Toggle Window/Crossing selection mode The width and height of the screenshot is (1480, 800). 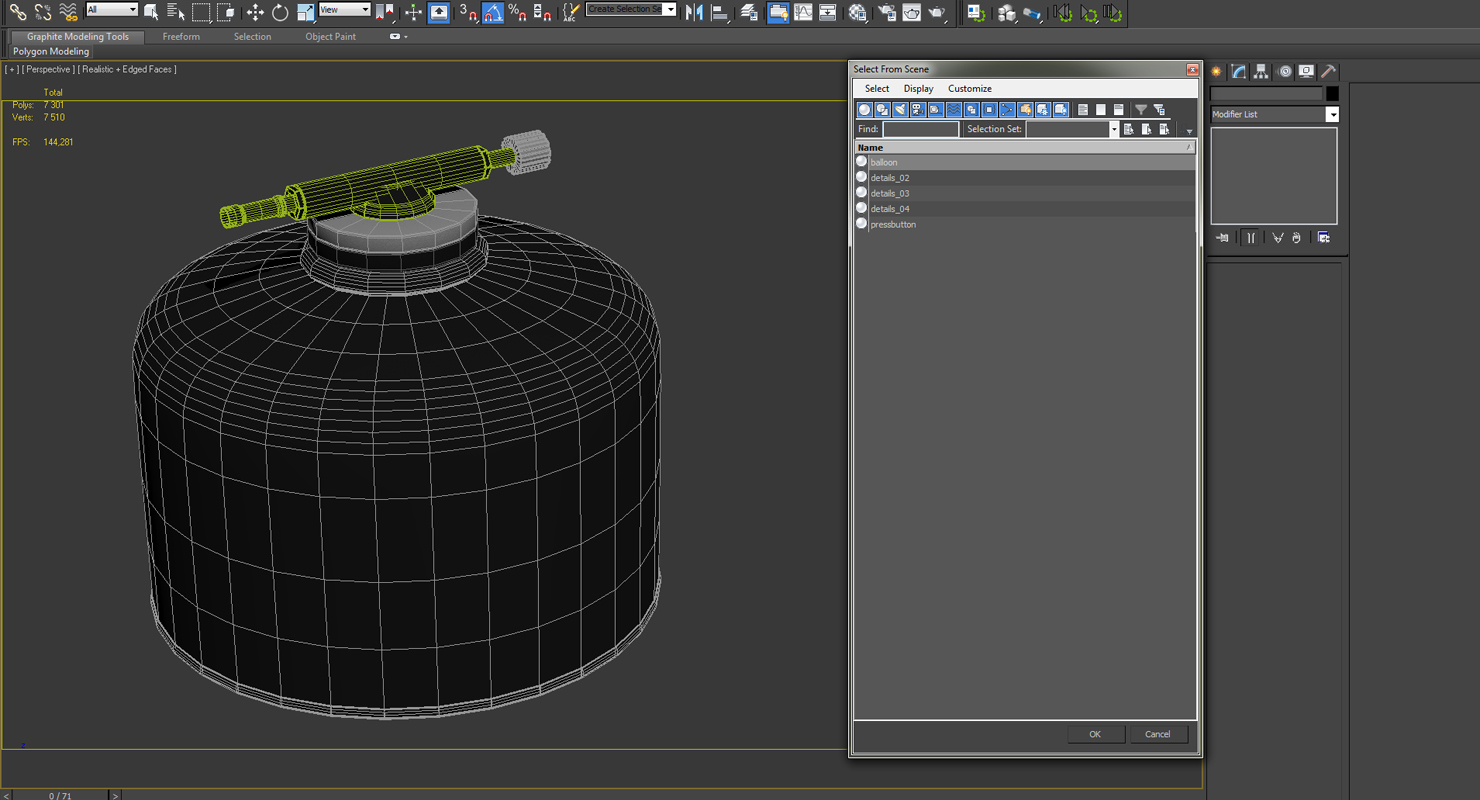[x=226, y=12]
